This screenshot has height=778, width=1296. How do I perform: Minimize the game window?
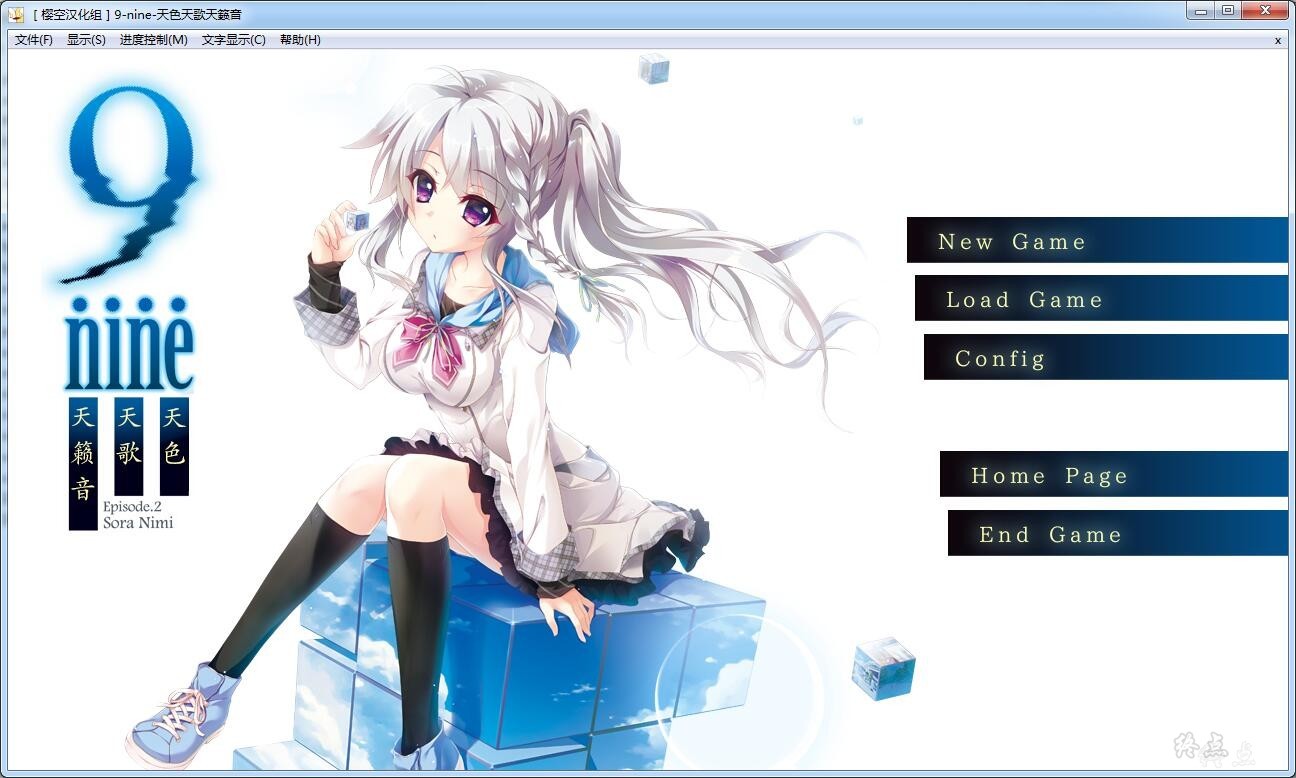pos(1200,10)
